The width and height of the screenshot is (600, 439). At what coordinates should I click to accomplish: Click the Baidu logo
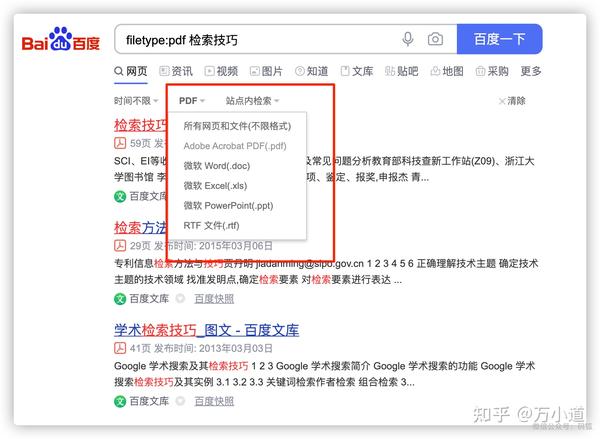[60, 39]
